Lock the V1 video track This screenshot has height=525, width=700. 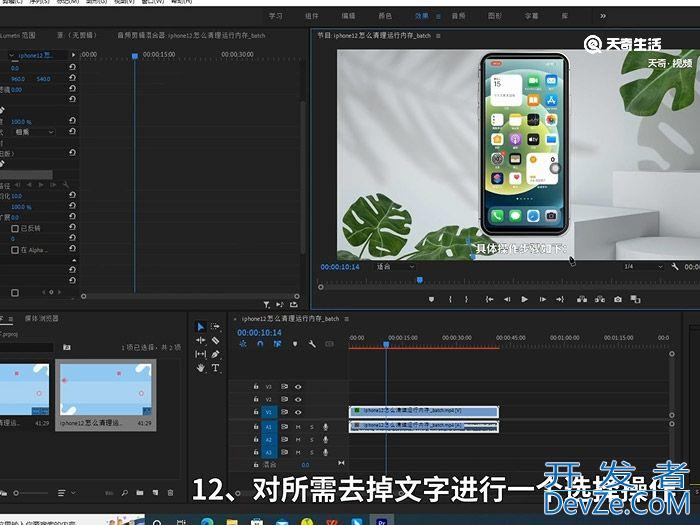256,412
